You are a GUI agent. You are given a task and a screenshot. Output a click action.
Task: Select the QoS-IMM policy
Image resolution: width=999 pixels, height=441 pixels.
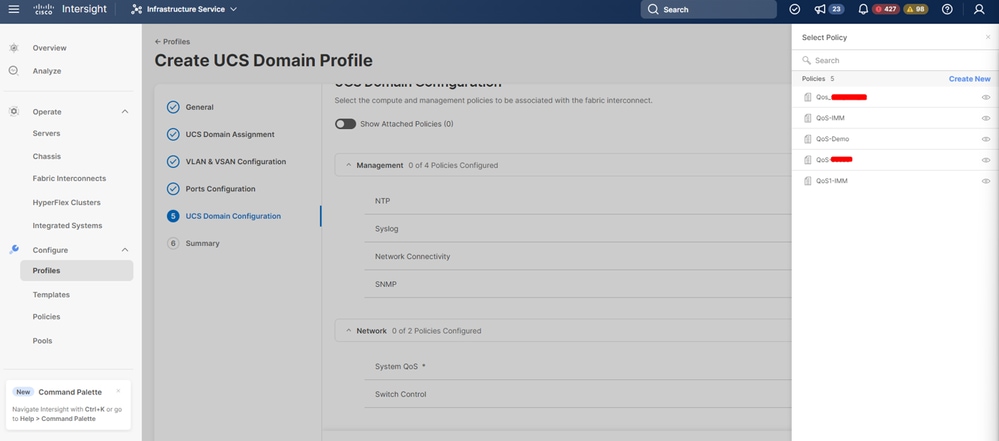895,118
